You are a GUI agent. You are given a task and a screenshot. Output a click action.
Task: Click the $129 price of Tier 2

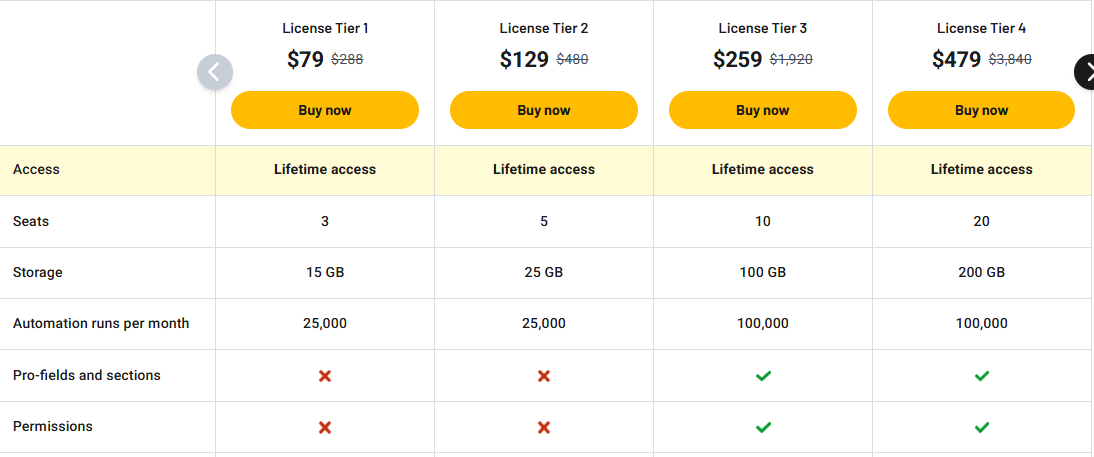click(524, 60)
